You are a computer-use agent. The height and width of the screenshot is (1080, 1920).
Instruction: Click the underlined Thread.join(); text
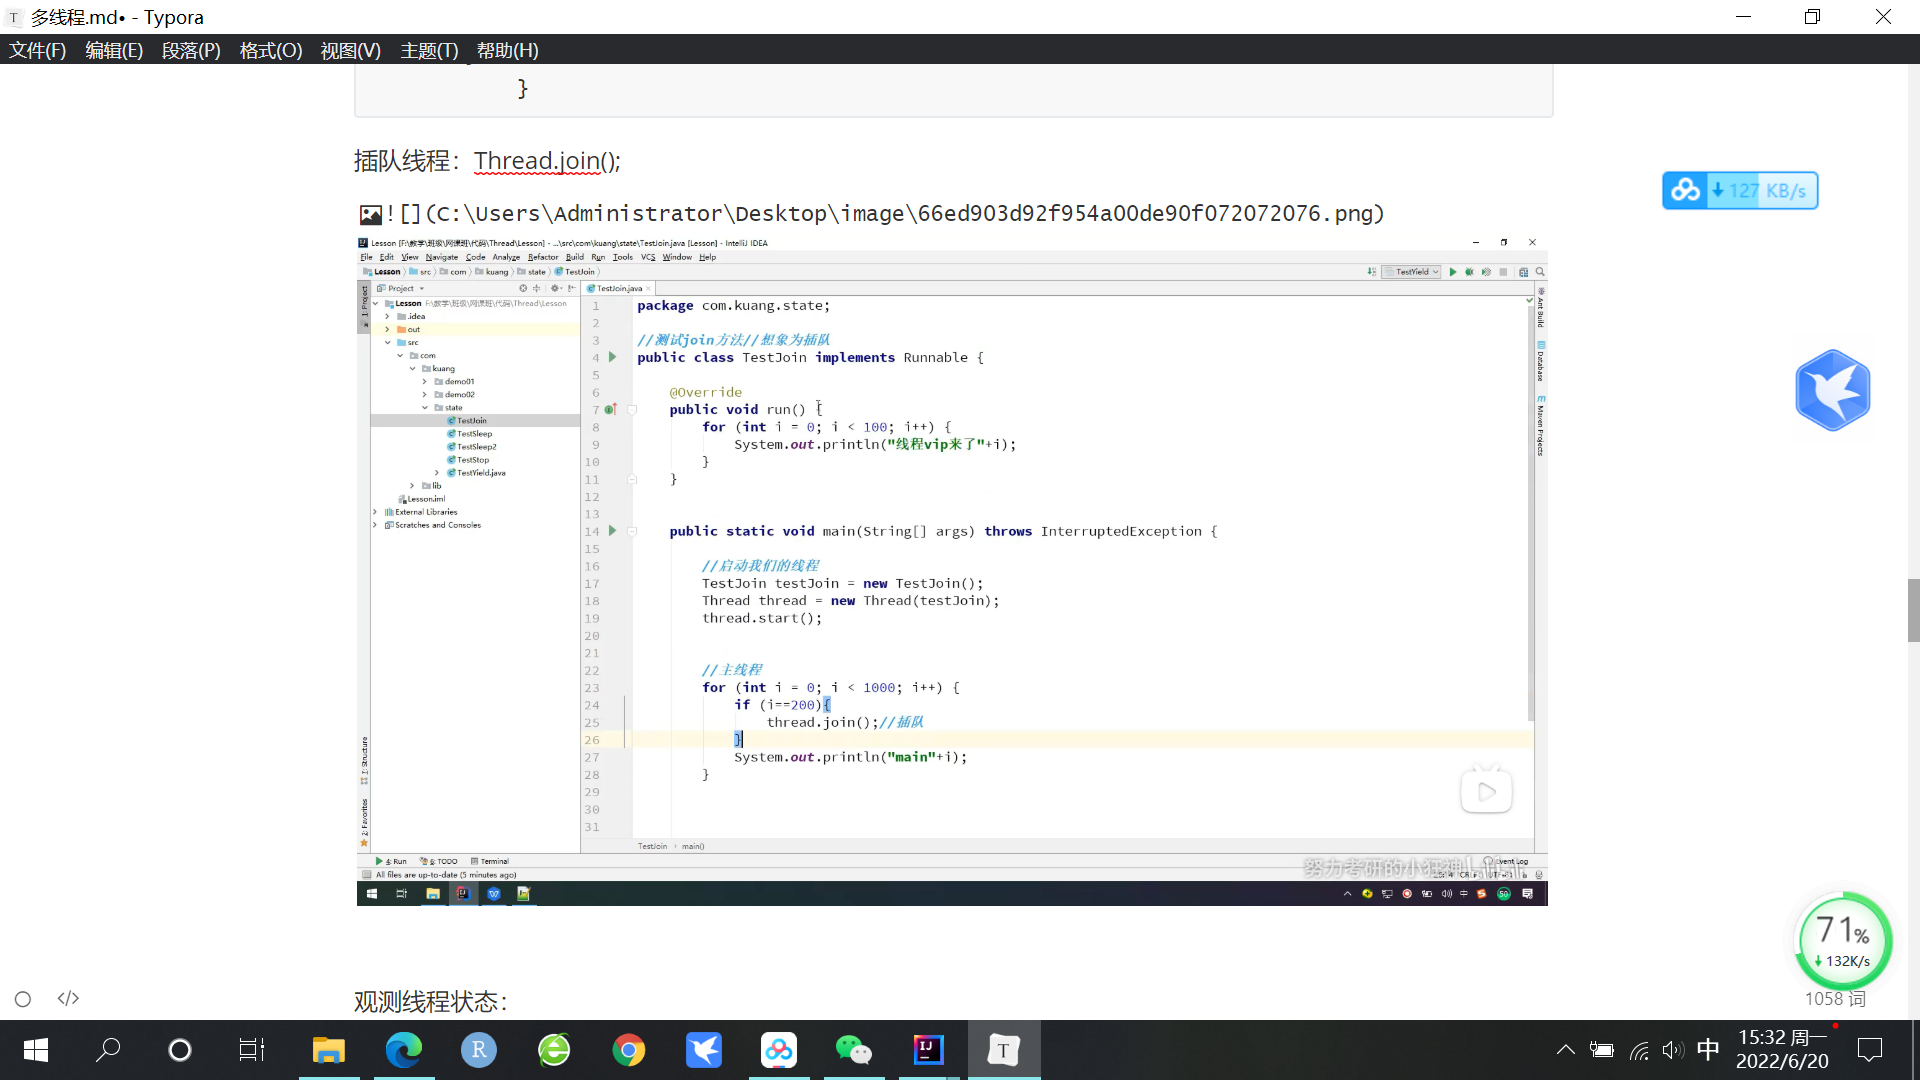tap(546, 161)
